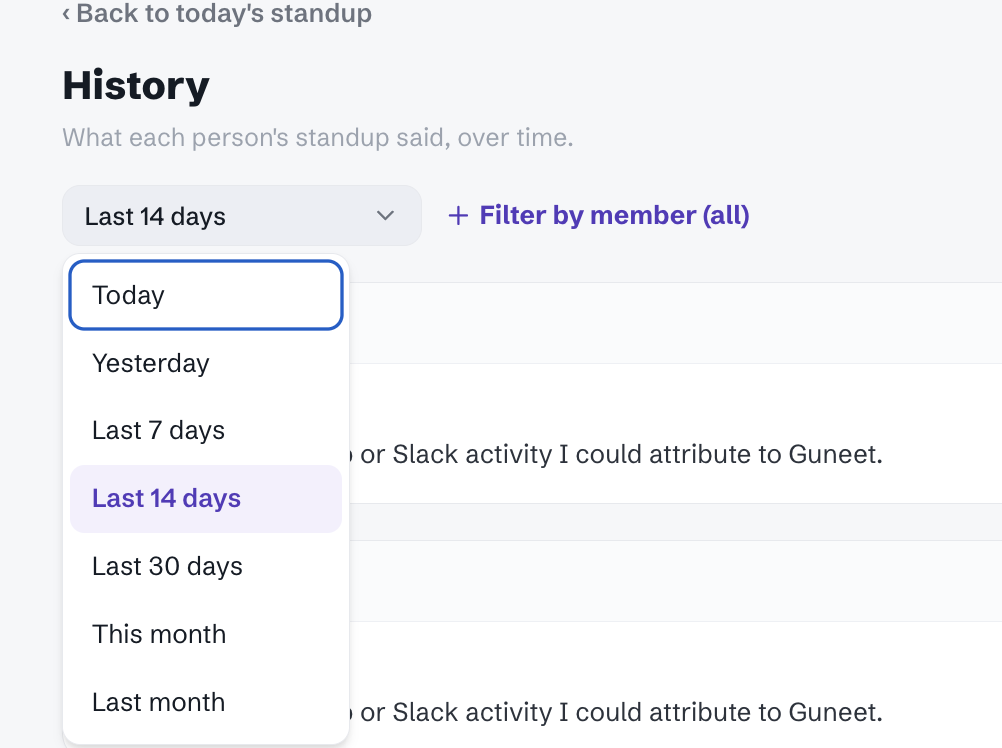Click the History page heading

tap(136, 86)
